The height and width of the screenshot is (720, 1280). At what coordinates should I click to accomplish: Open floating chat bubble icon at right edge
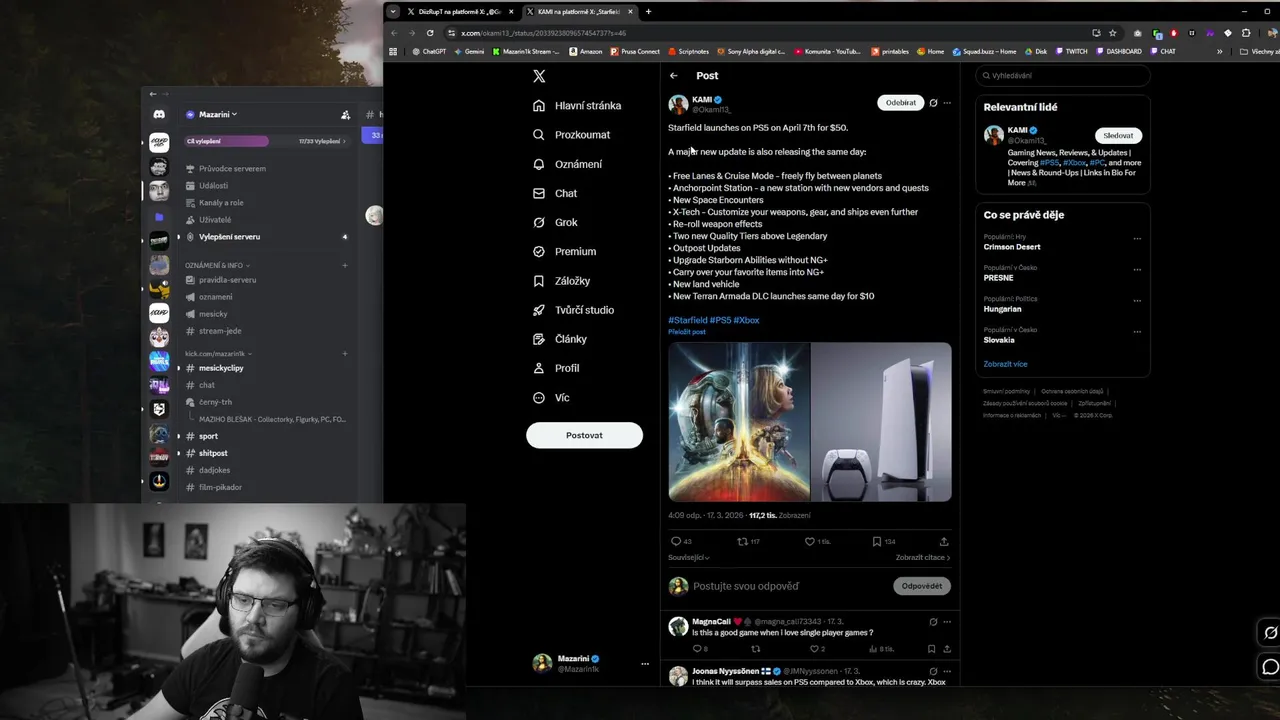1270,667
